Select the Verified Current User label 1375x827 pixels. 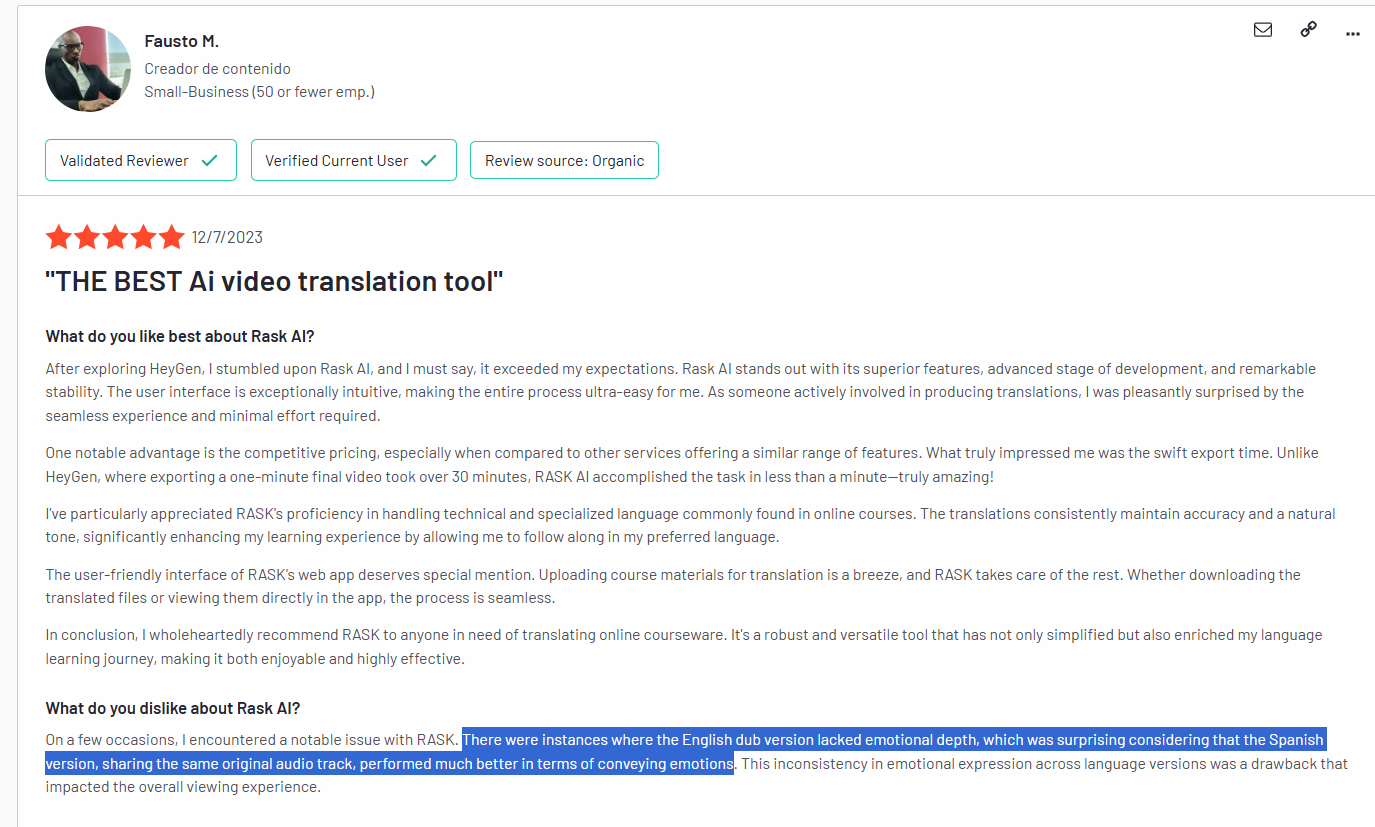pyautogui.click(x=336, y=160)
